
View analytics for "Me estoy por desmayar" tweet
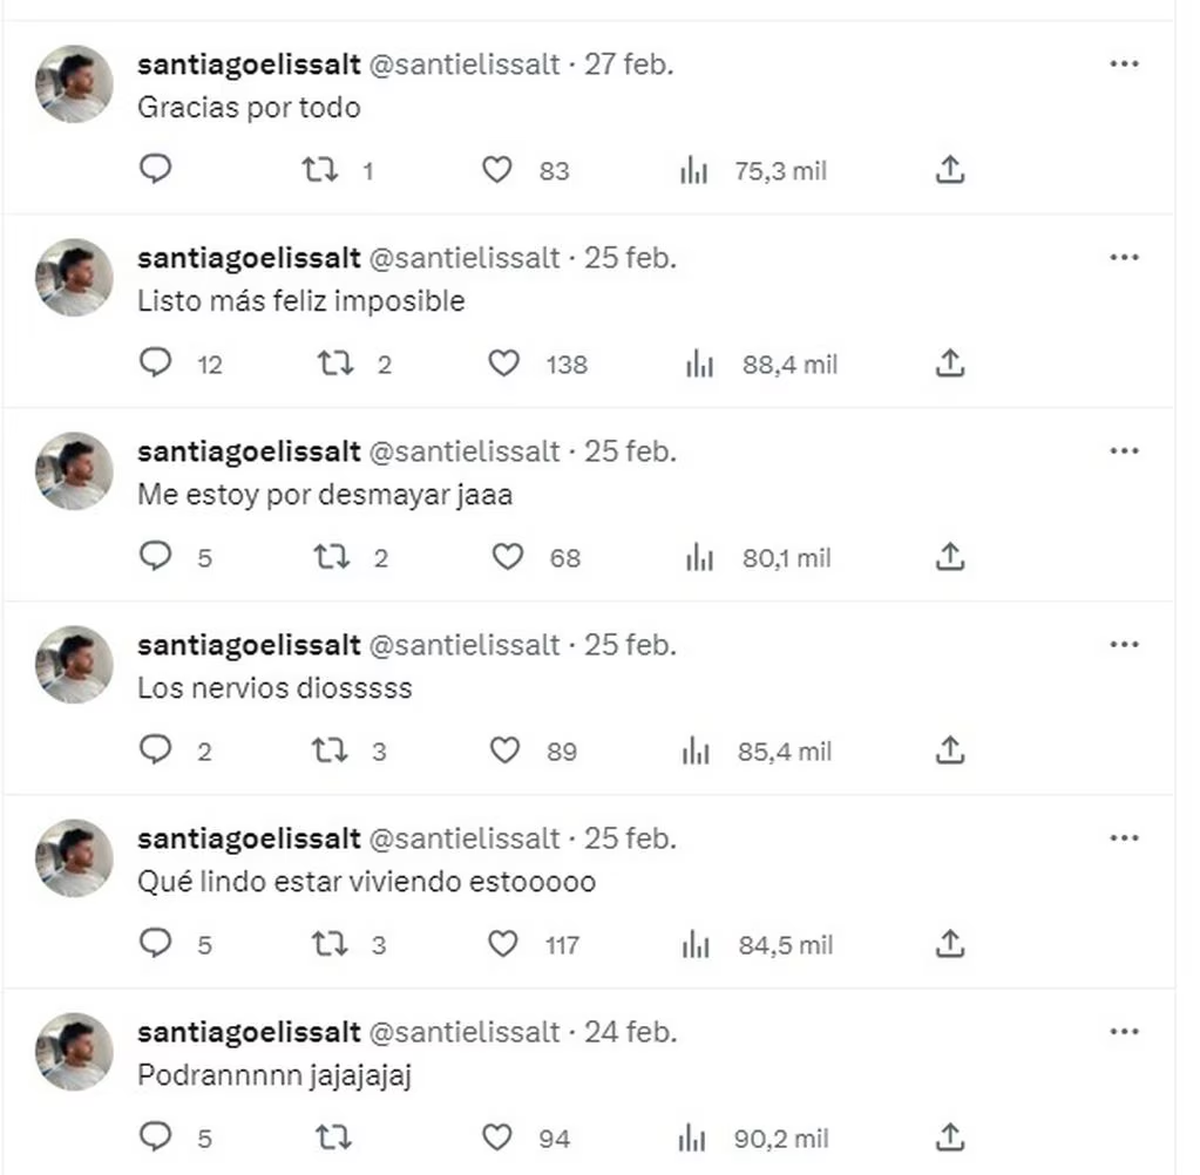(x=700, y=557)
